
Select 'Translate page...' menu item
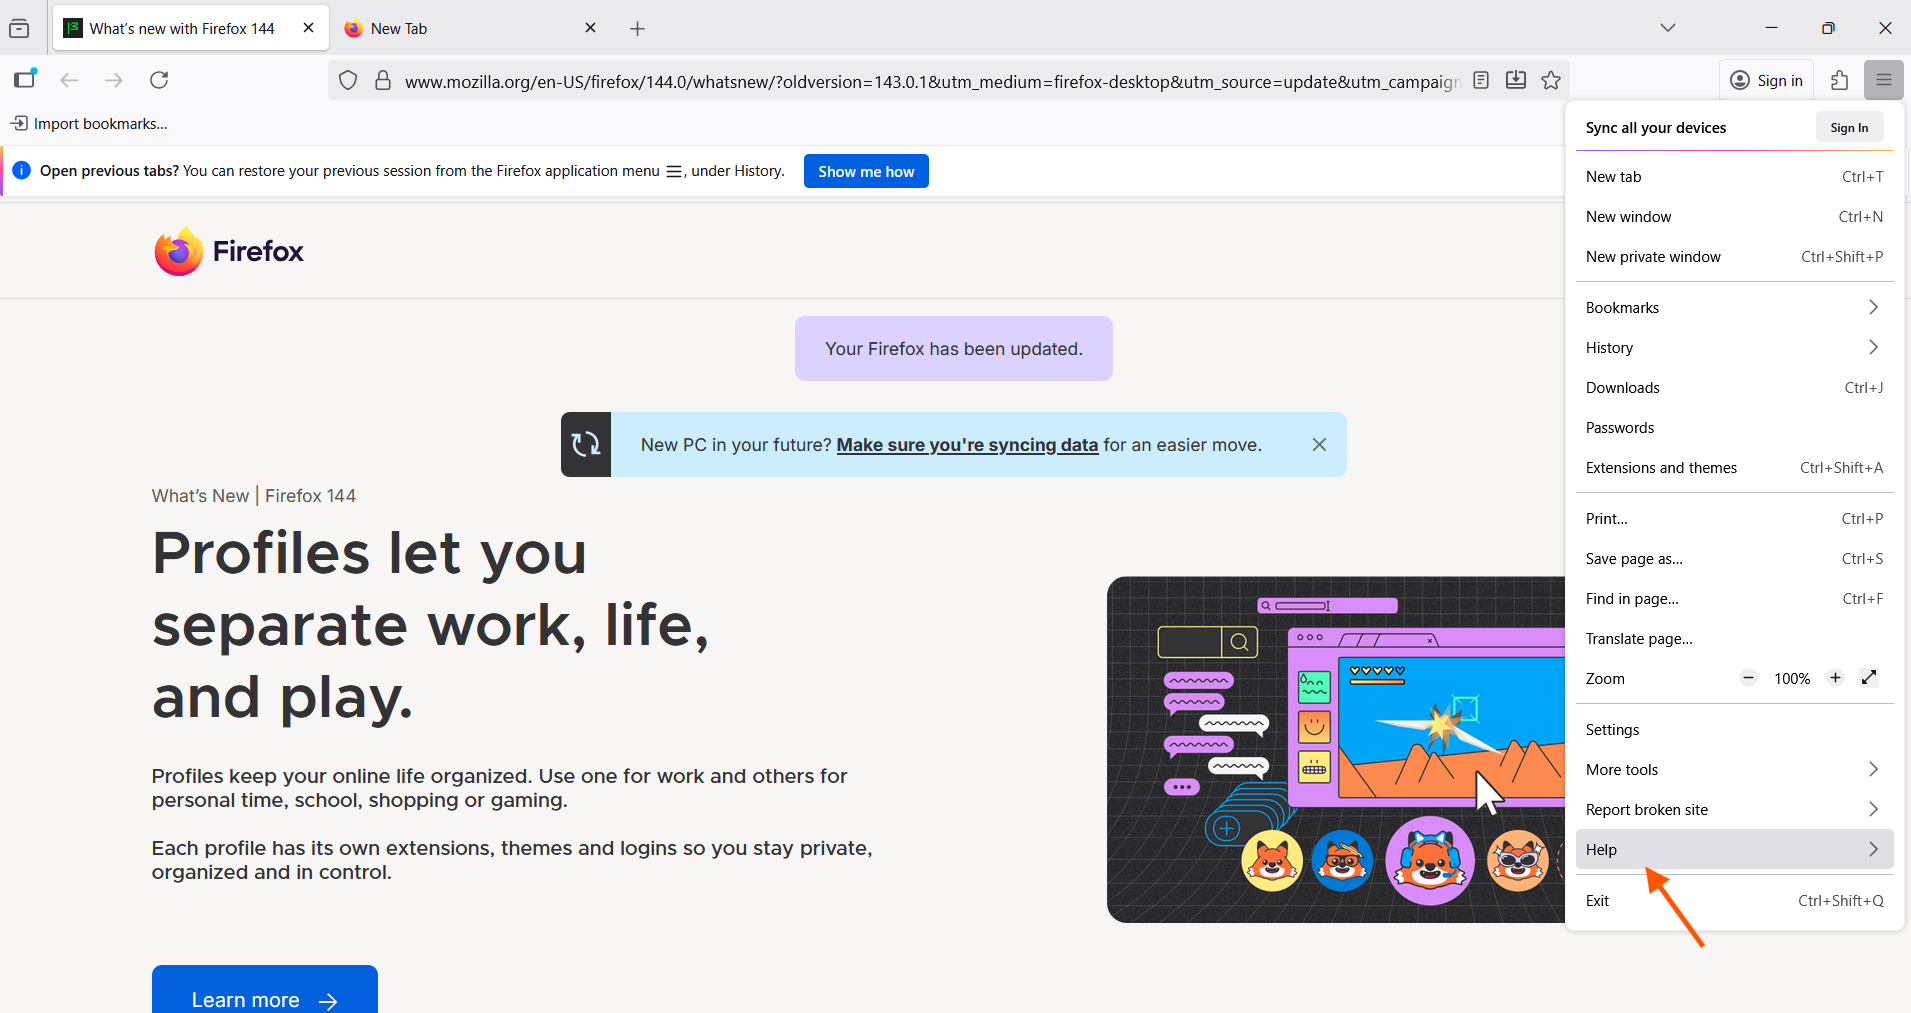tap(1735, 639)
